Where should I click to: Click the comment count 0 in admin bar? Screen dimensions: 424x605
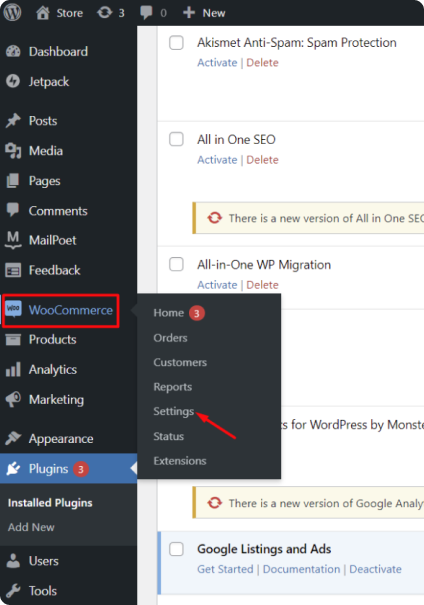pyautogui.click(x=164, y=13)
